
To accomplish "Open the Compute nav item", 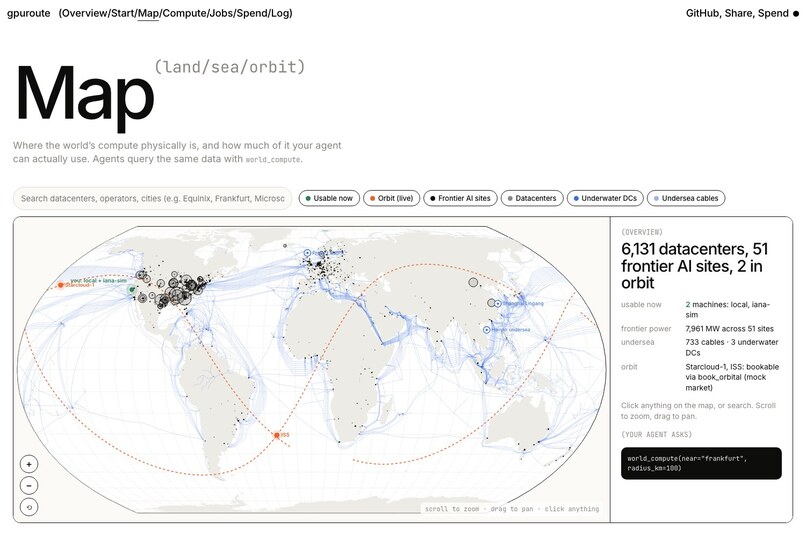I will 184,13.
